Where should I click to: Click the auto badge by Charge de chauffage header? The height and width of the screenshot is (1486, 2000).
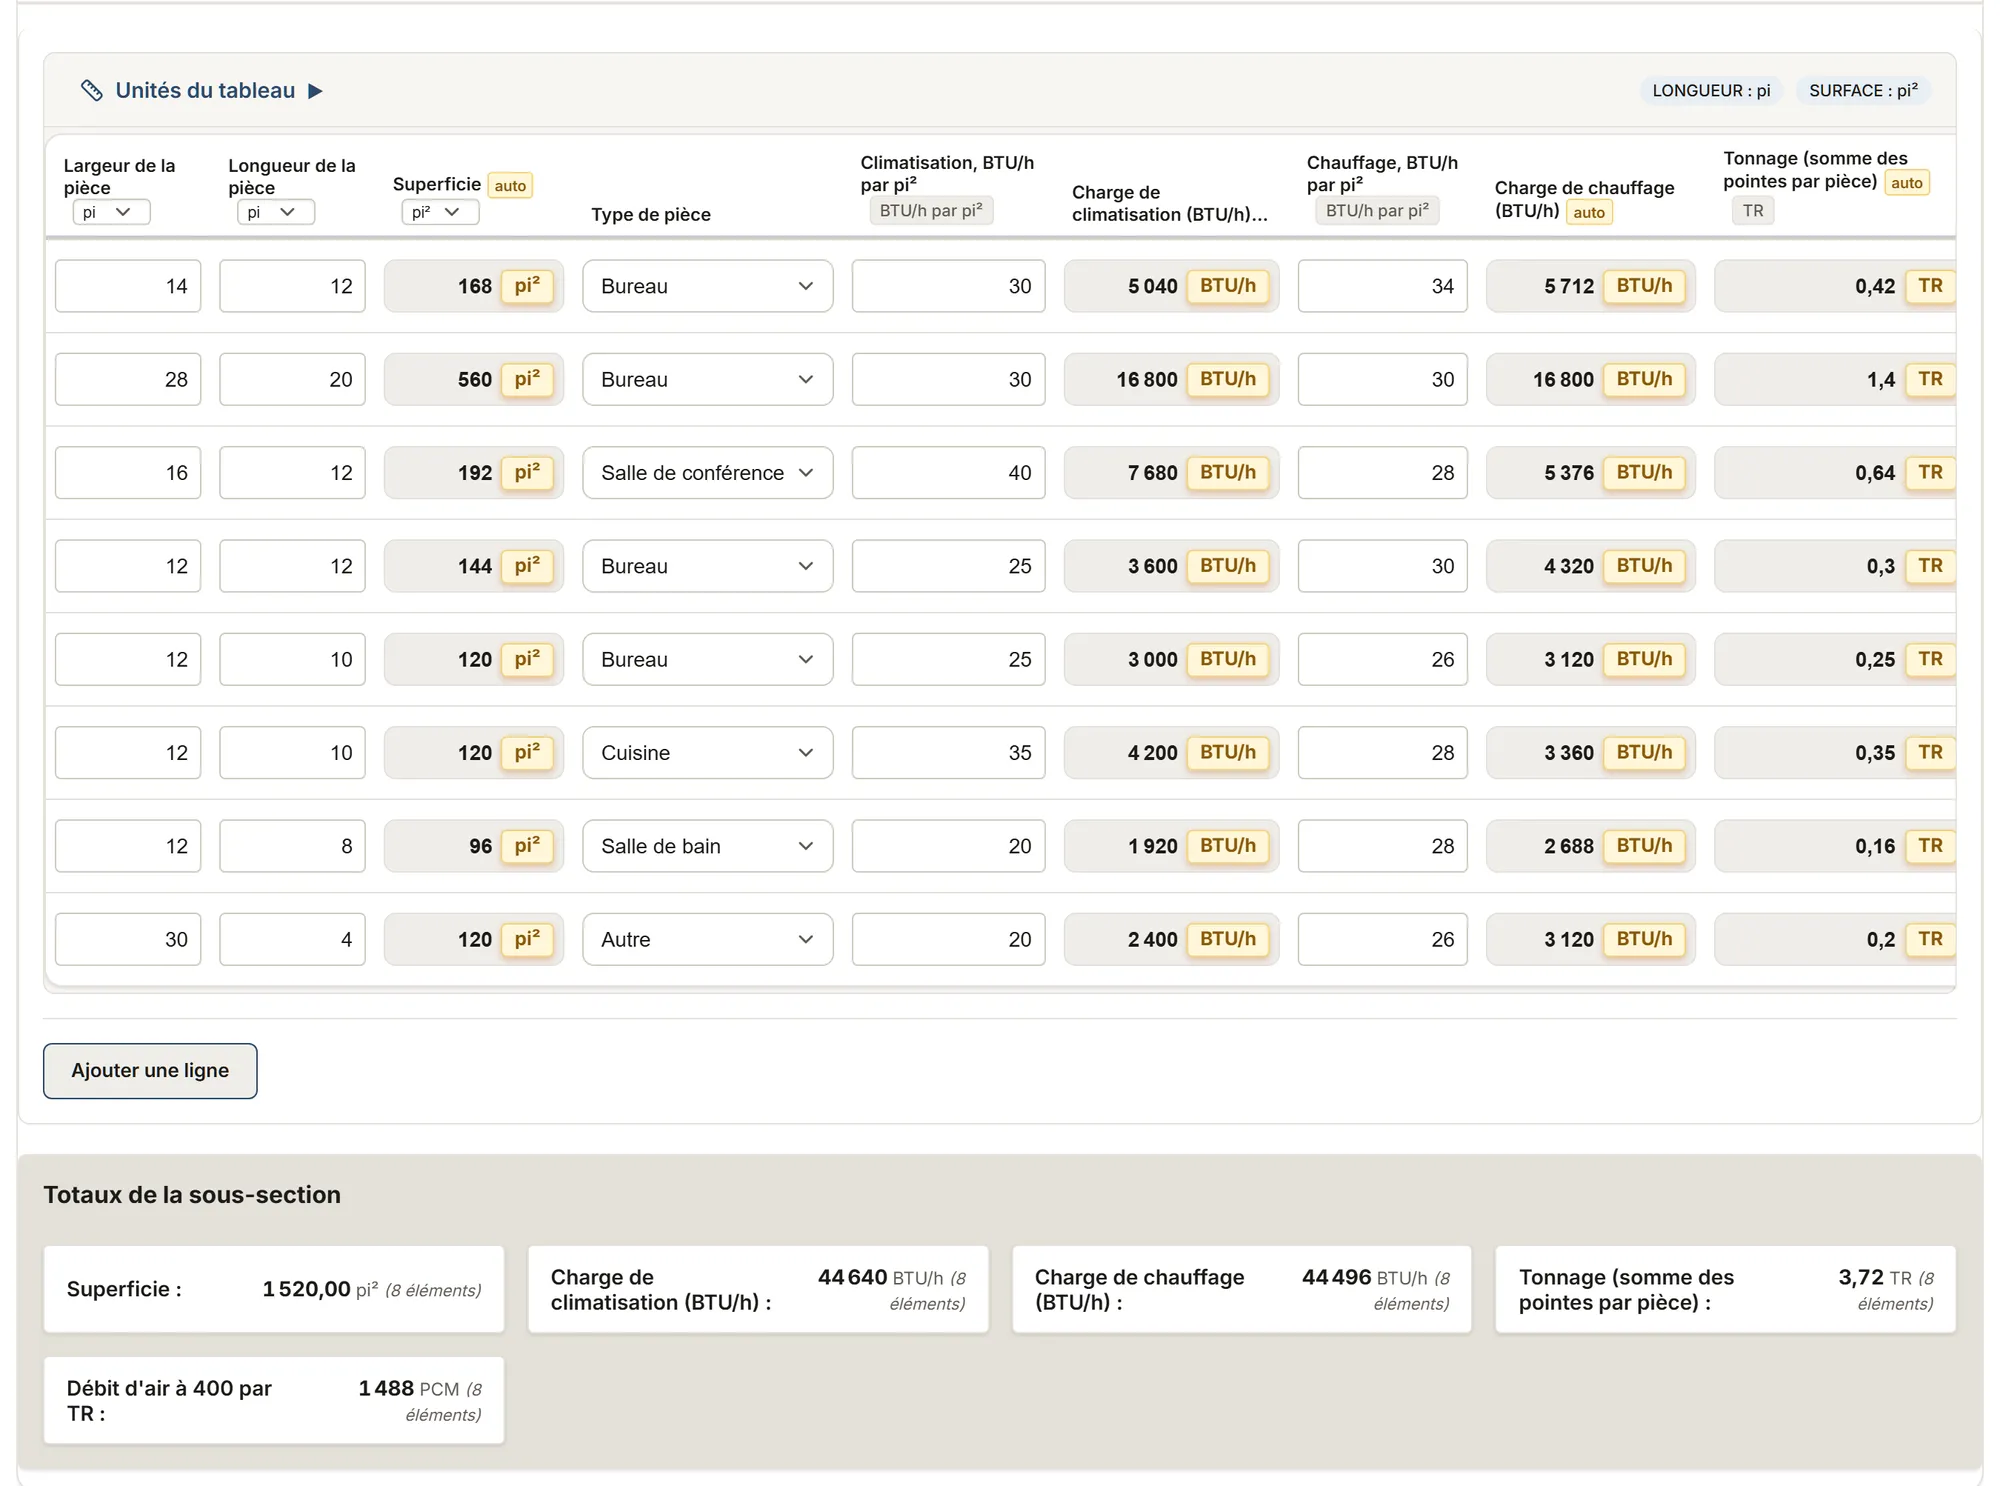[x=1589, y=212]
